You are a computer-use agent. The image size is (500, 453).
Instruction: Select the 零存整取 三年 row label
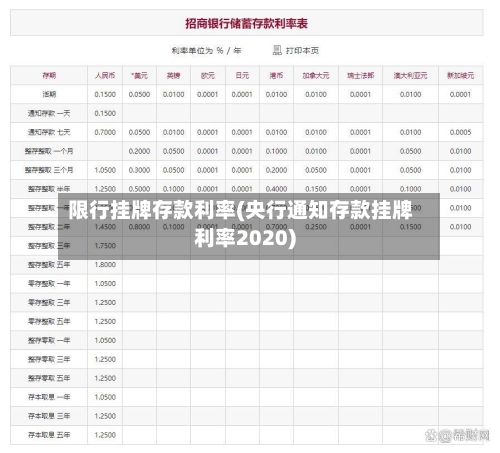(x=49, y=303)
